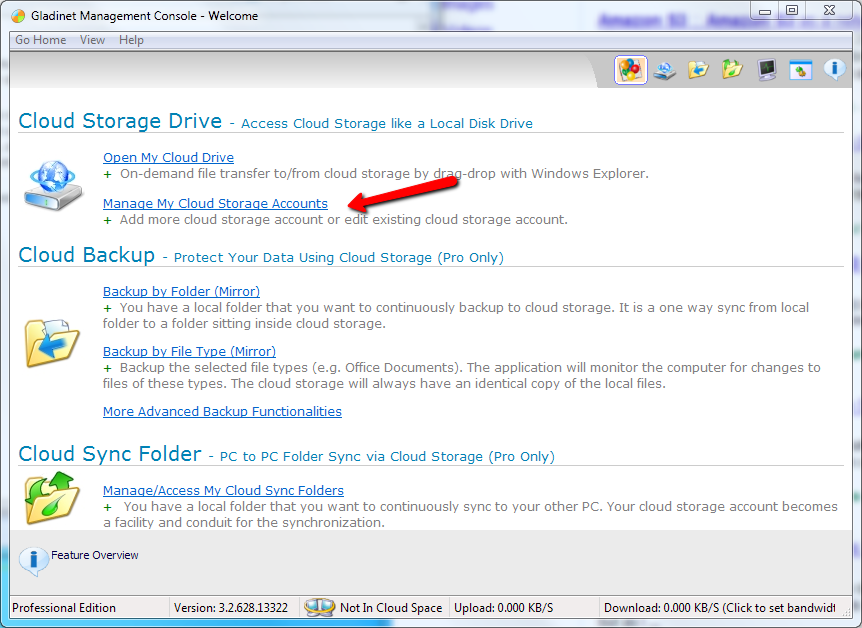862x628 pixels.
Task: Open the Help menu
Action: [131, 40]
